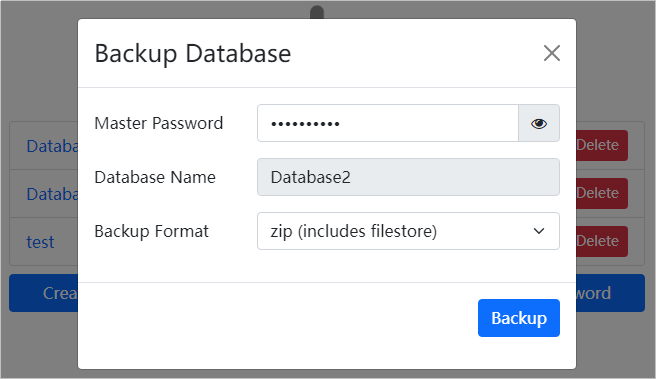Click the Backup Database dialog title

pos(192,54)
